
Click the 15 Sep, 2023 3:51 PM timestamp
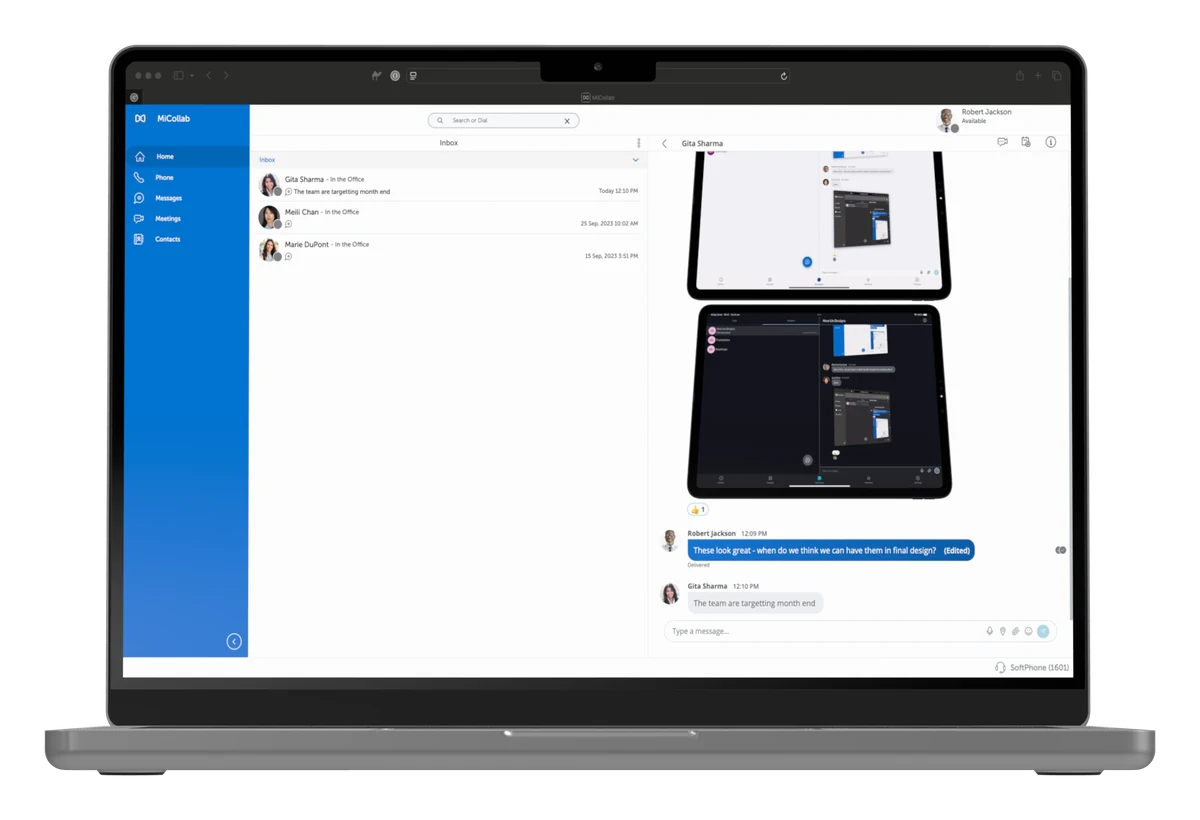(611, 256)
